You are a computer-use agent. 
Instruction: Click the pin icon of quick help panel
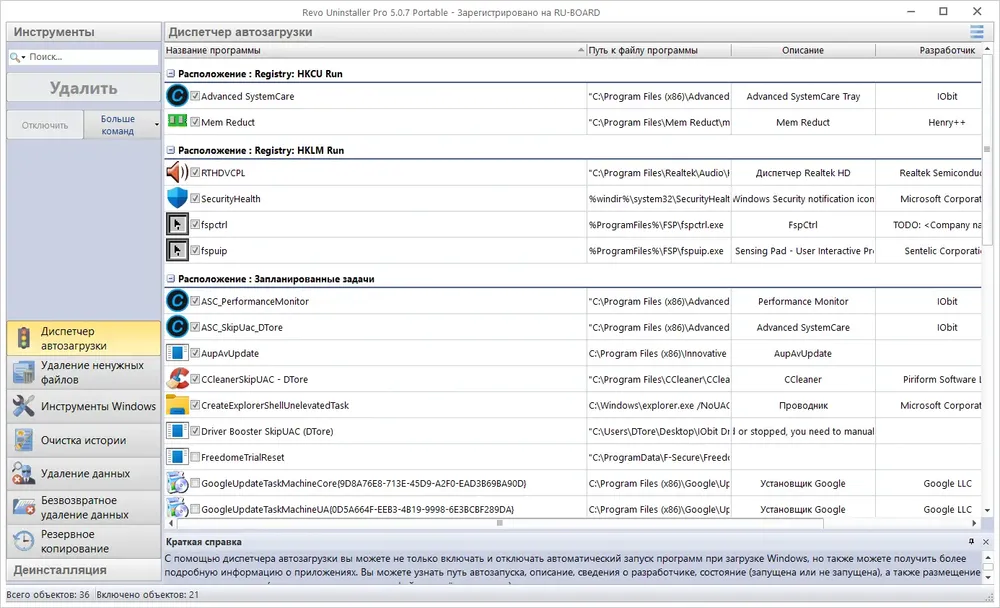(x=971, y=542)
